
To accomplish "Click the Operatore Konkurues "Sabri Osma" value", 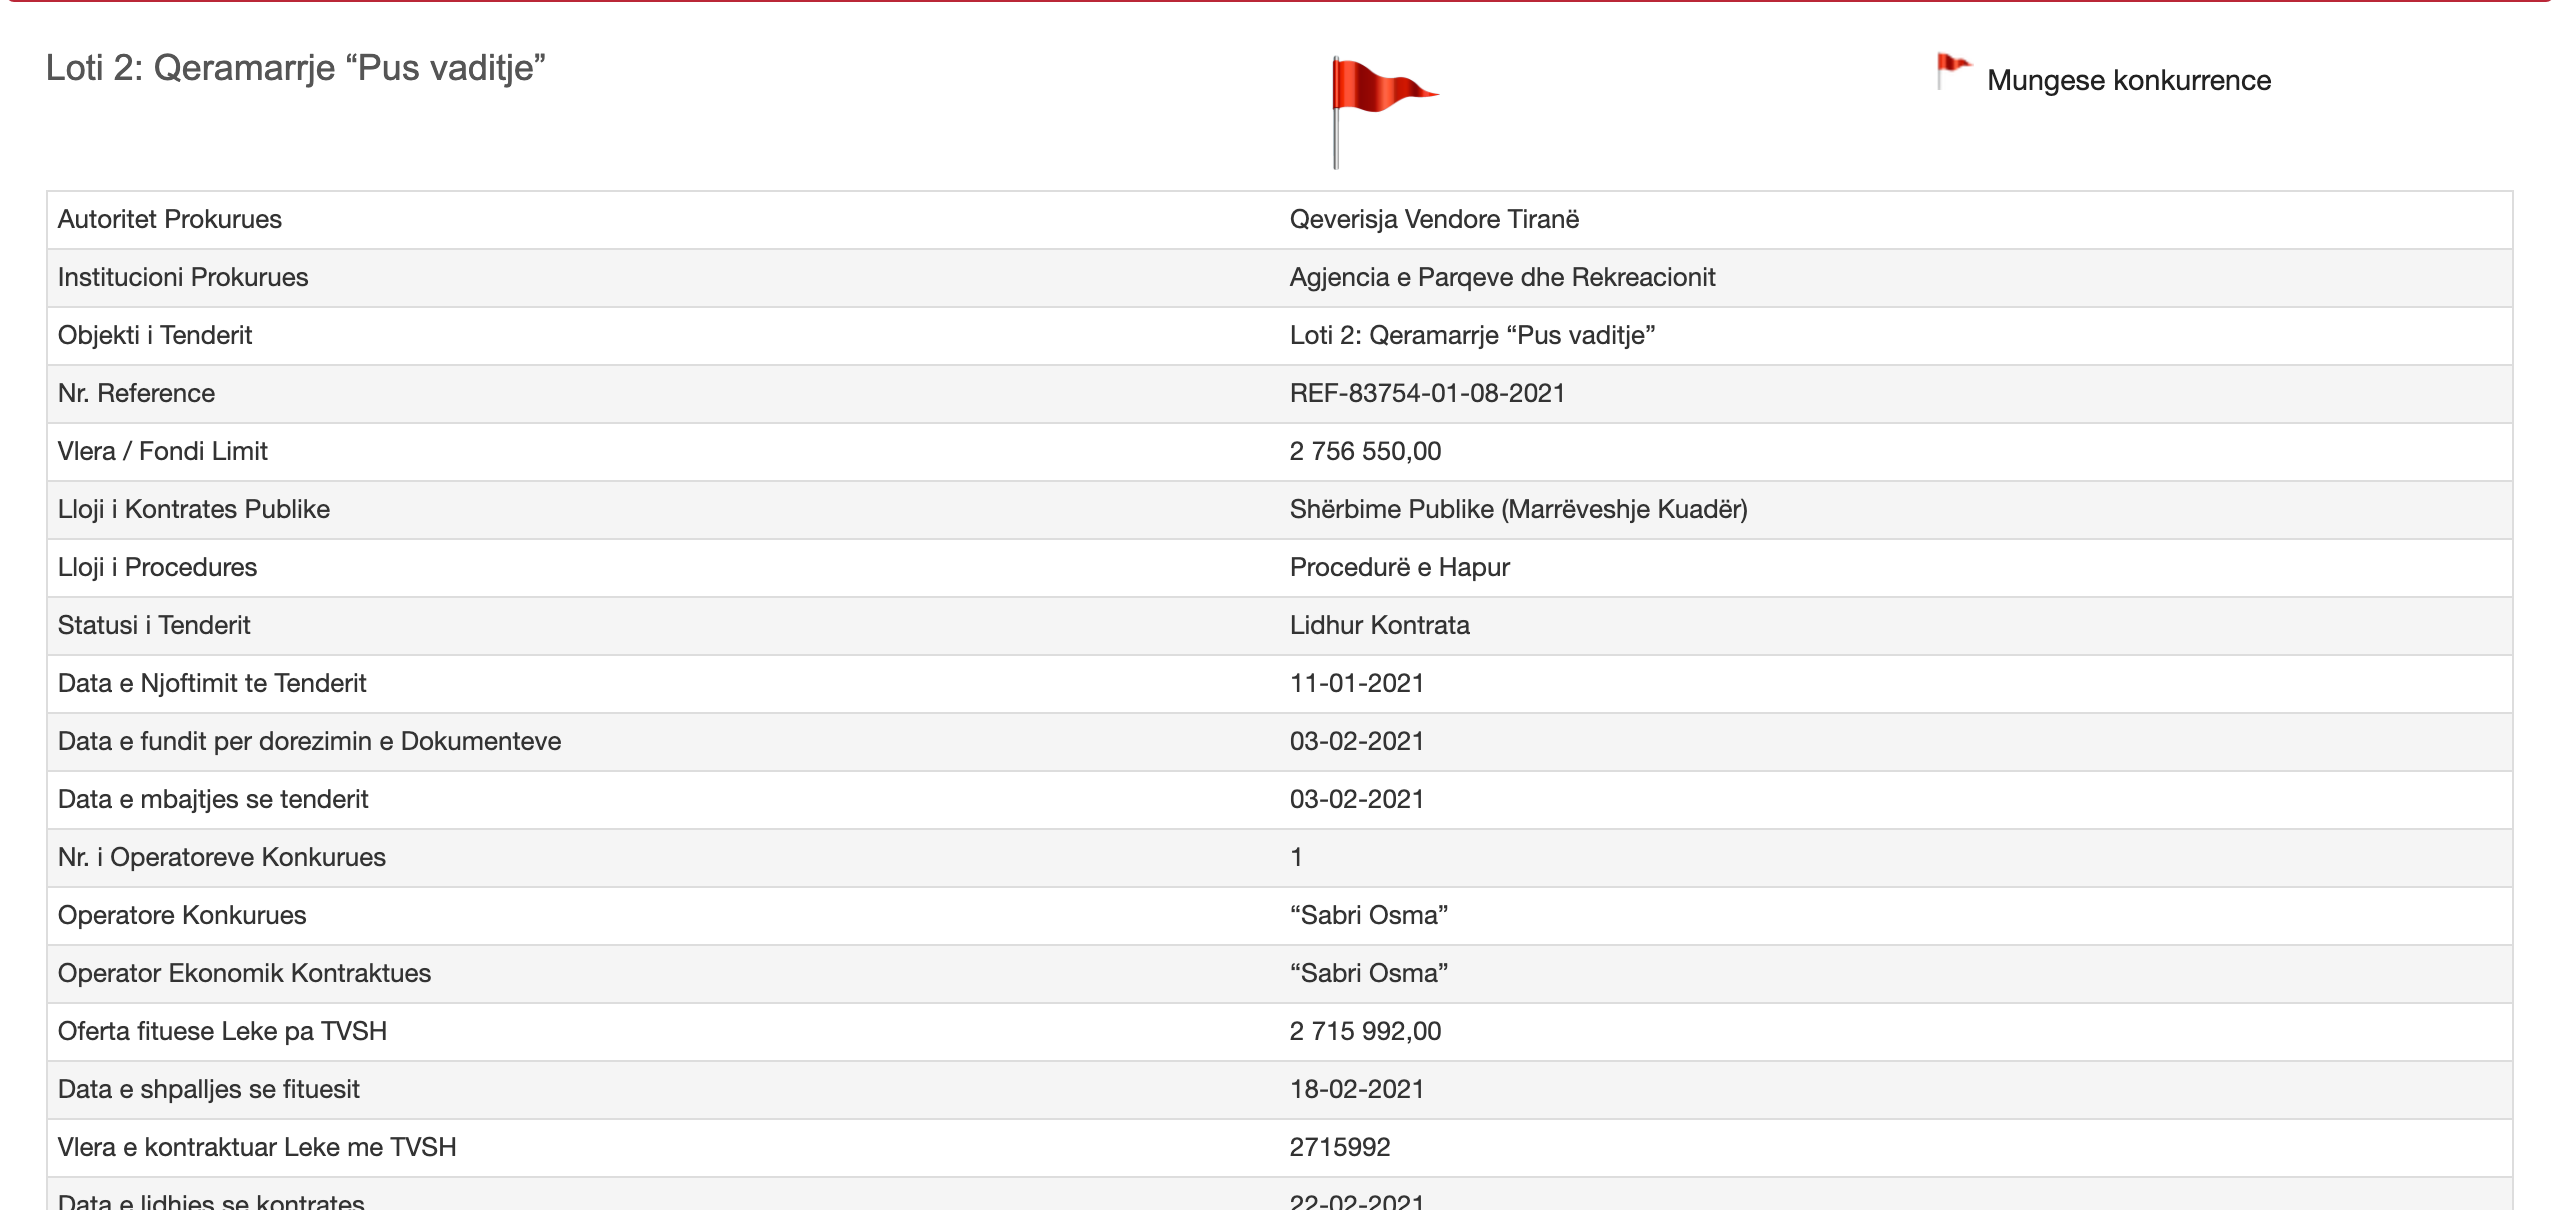I will (1367, 916).
